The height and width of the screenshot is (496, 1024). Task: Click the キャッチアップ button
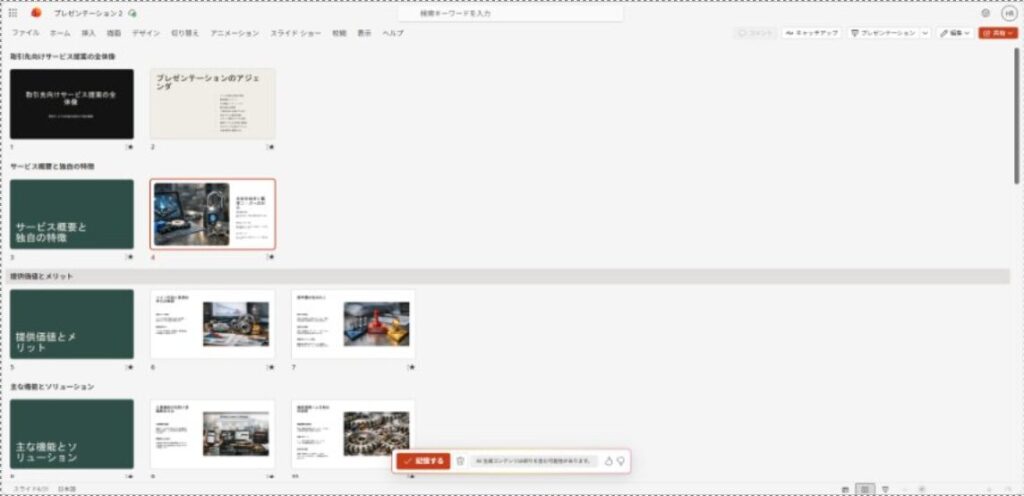(x=812, y=33)
